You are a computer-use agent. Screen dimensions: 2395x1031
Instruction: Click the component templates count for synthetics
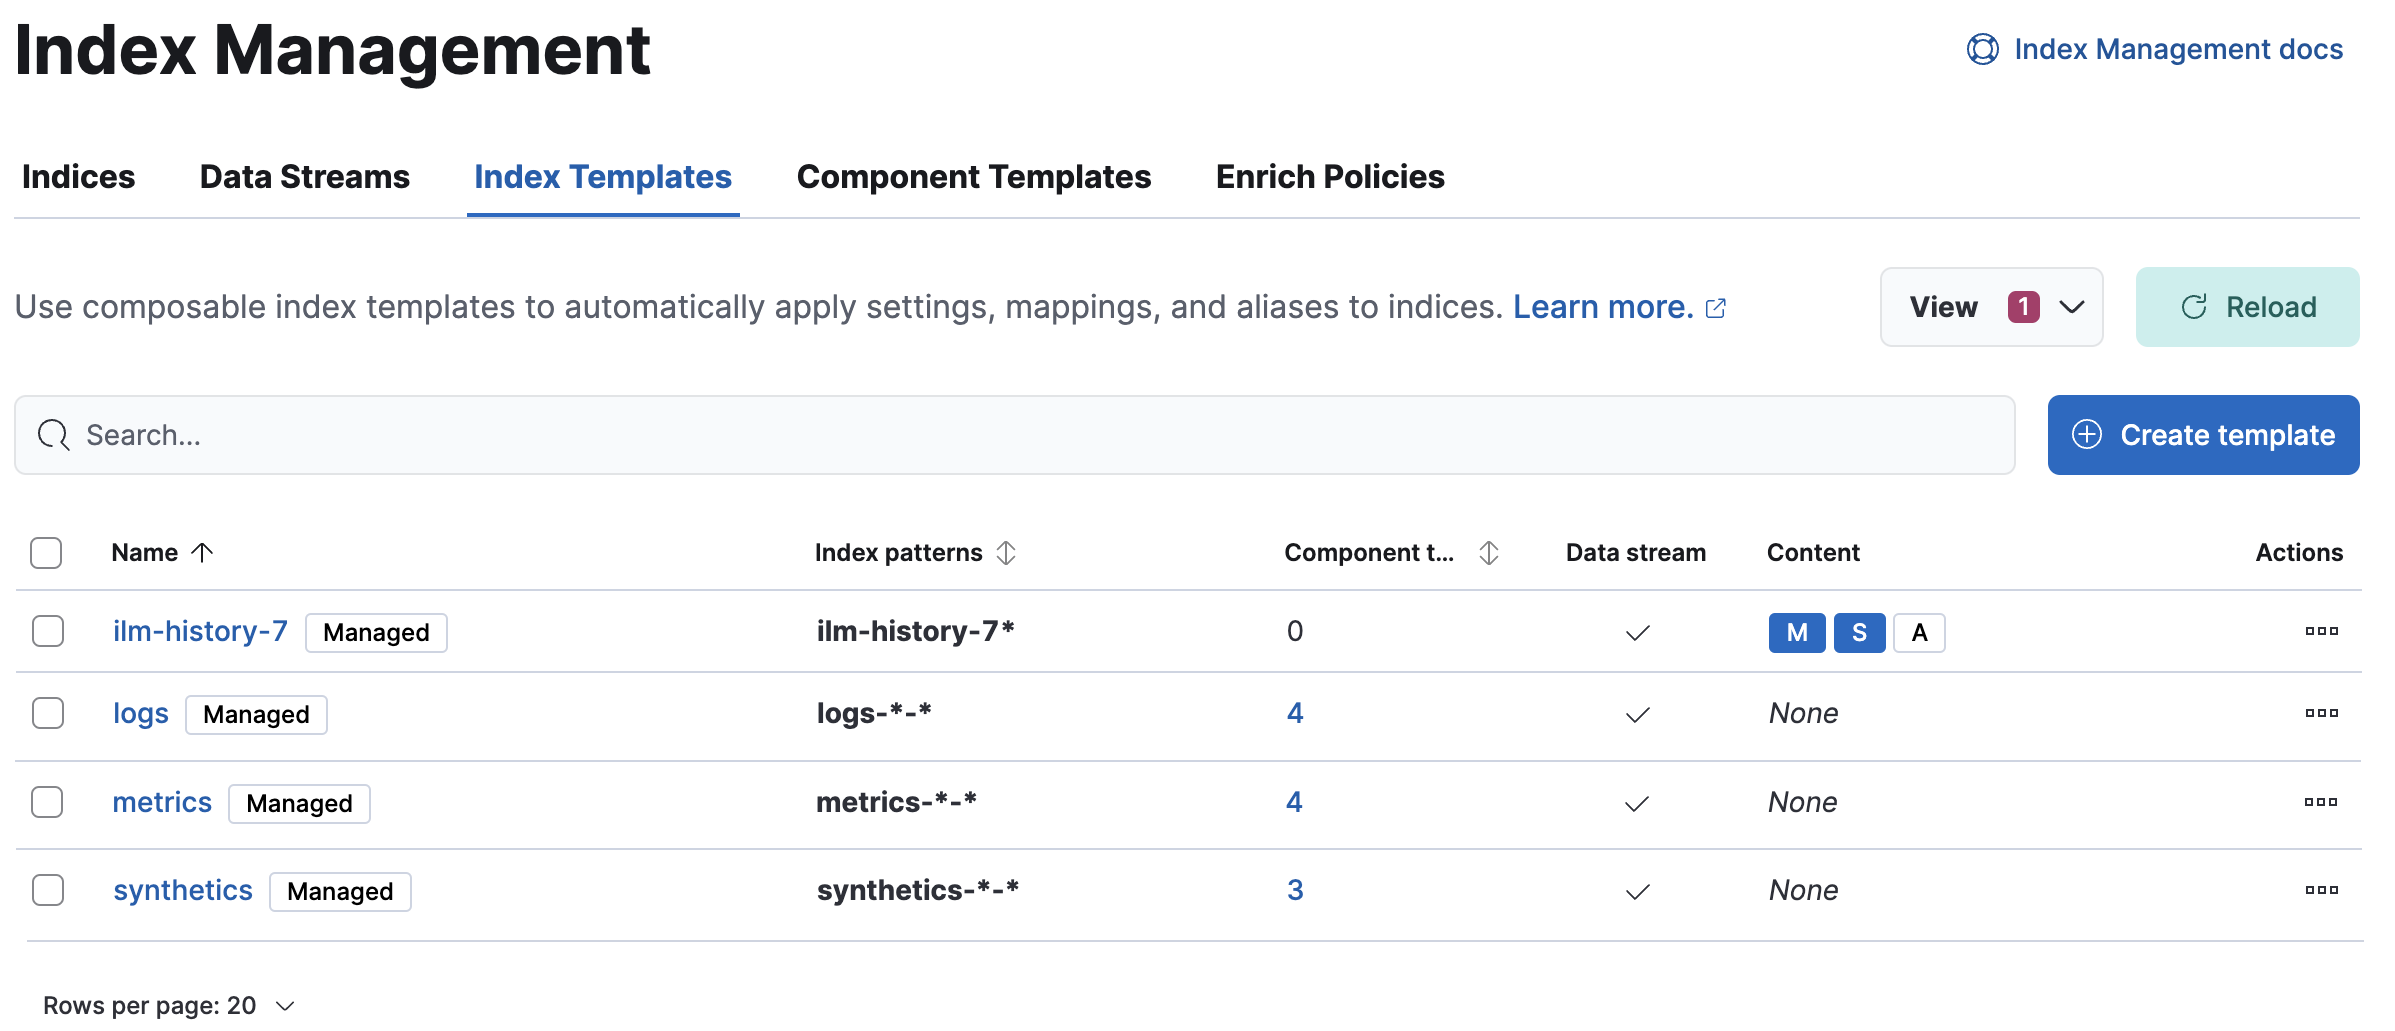[1294, 889]
